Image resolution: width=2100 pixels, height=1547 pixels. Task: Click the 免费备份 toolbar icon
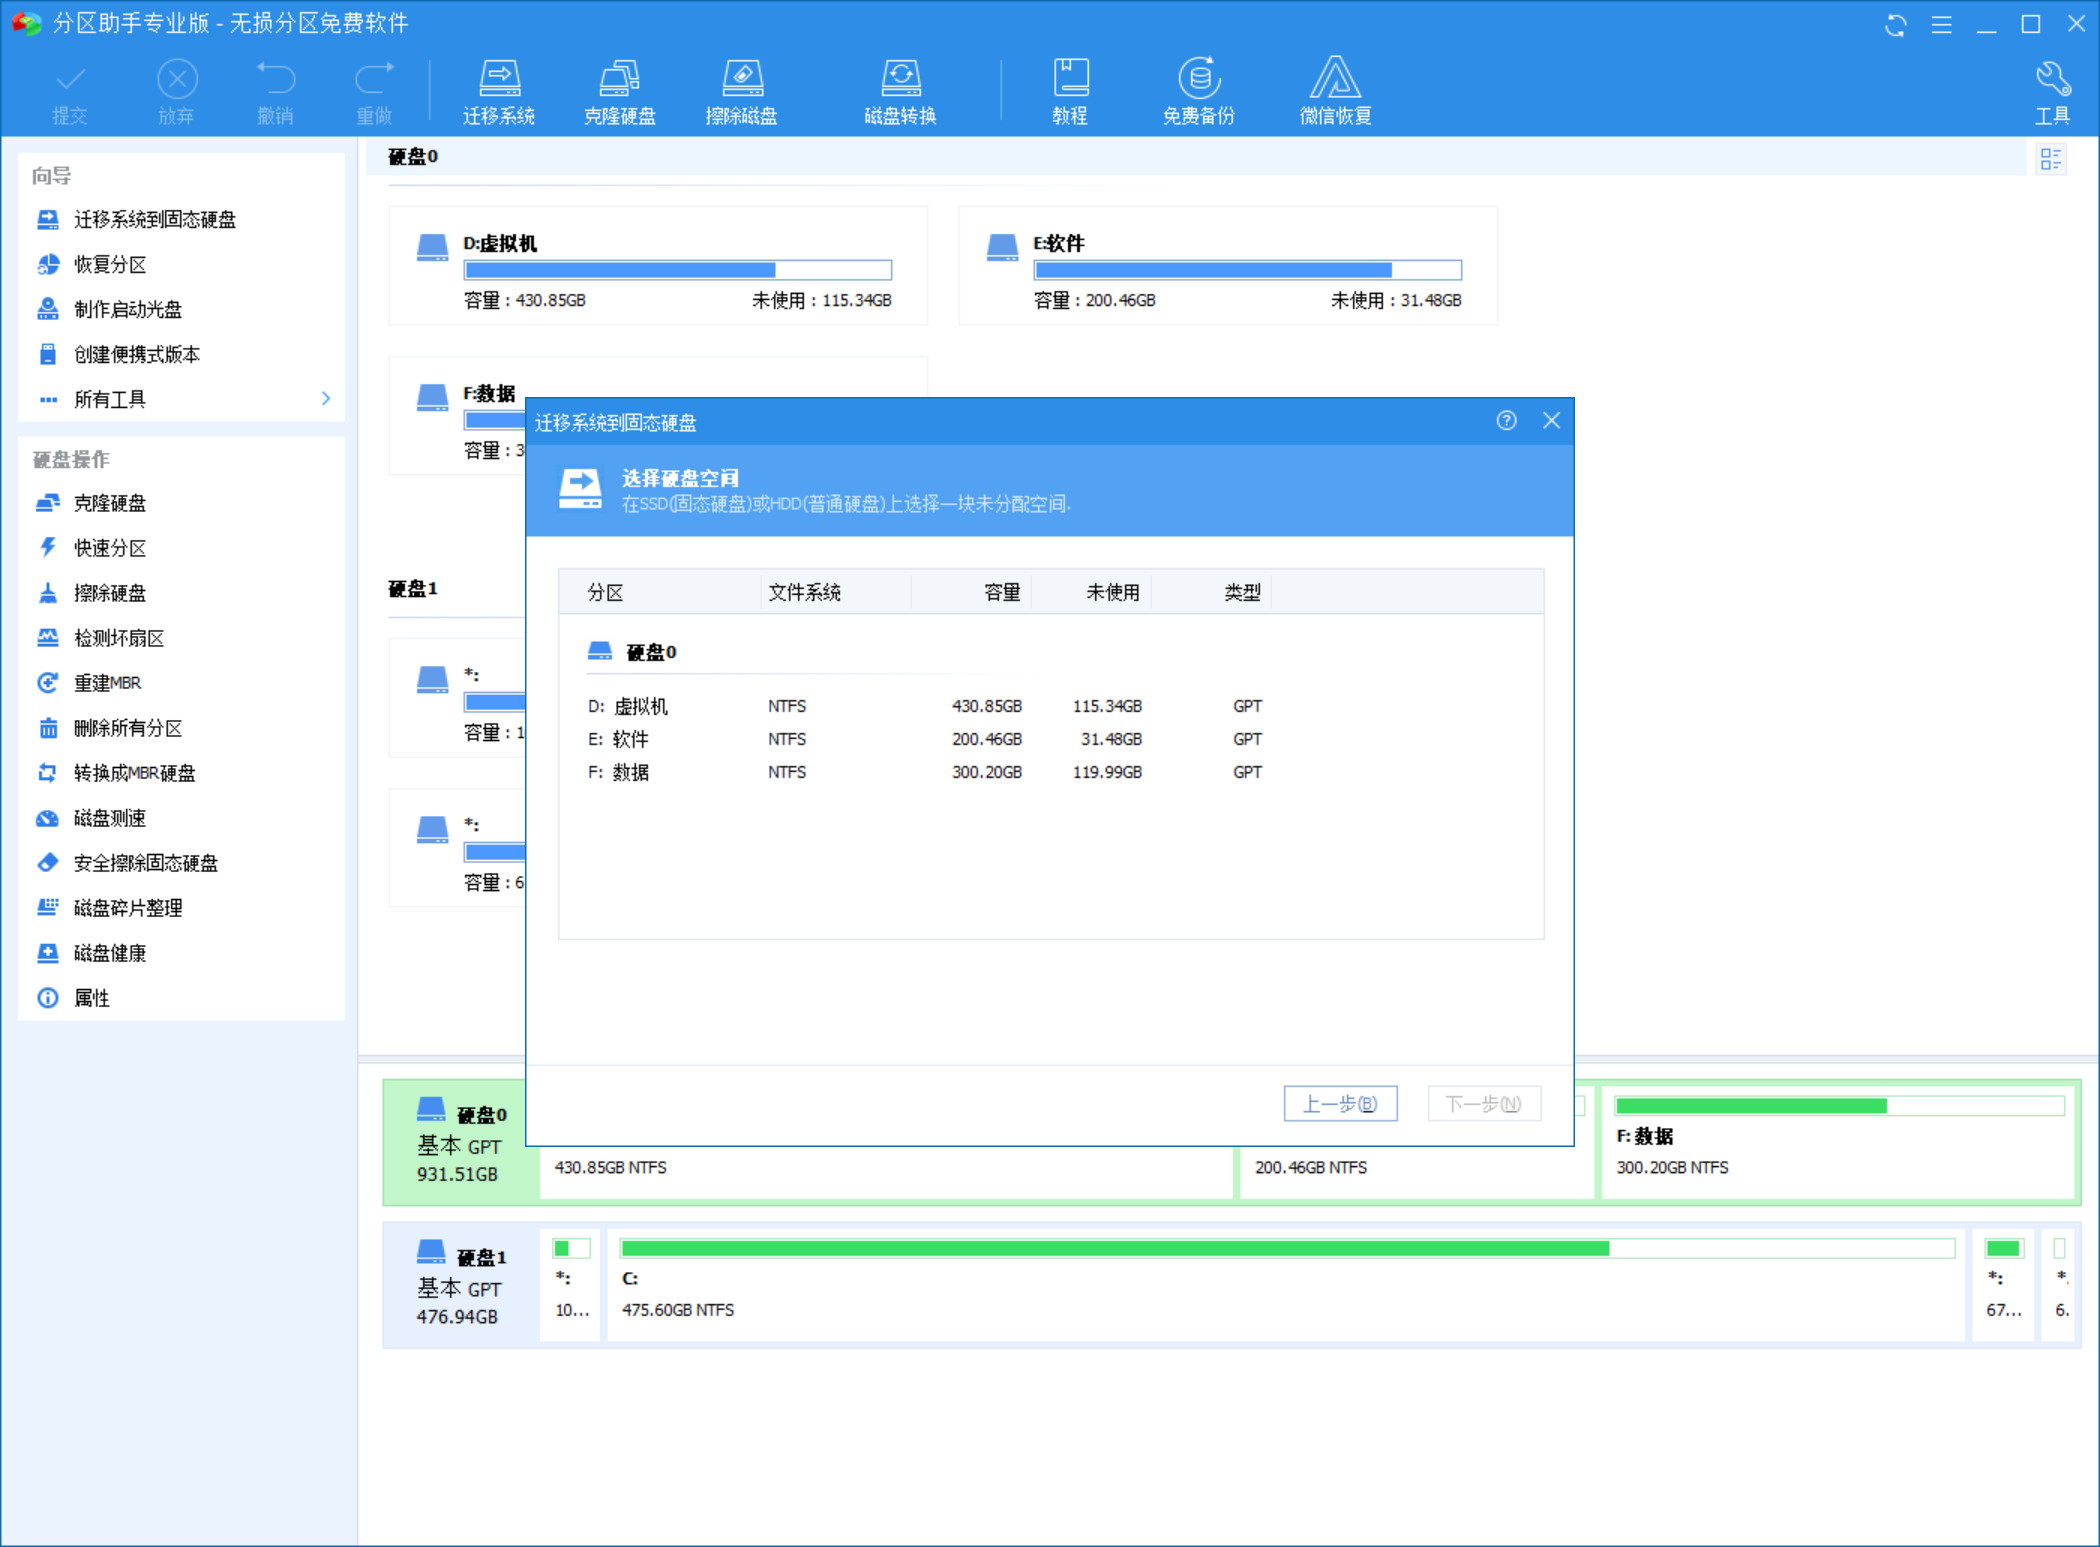(x=1198, y=90)
